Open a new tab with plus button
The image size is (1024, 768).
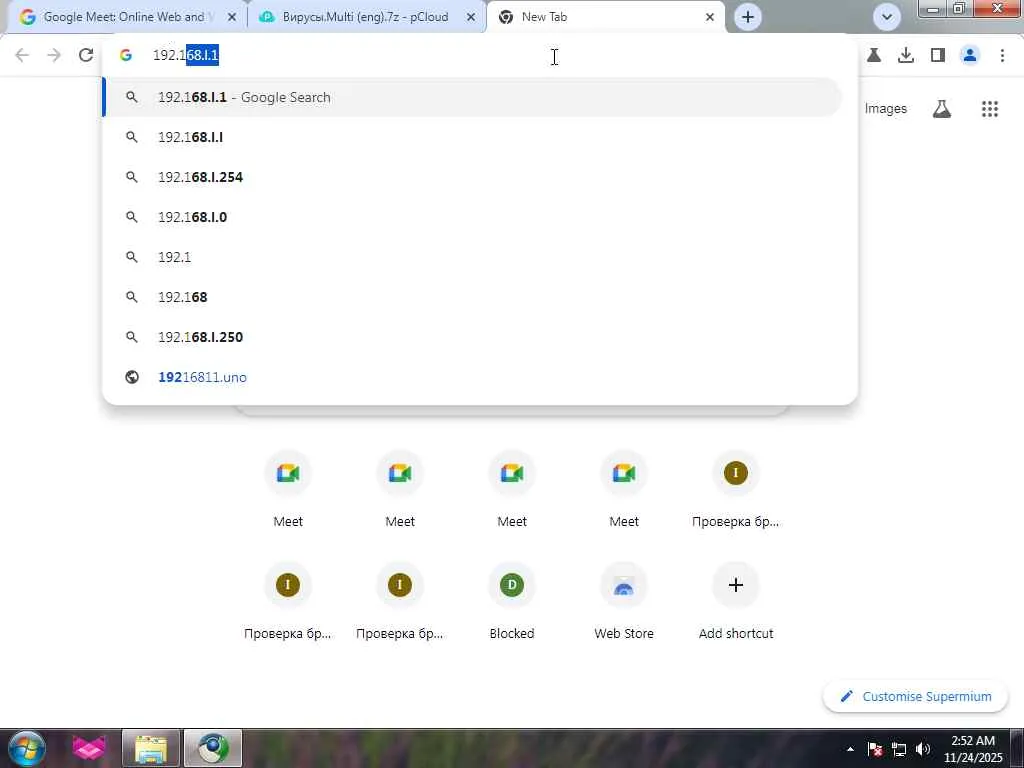(x=748, y=17)
